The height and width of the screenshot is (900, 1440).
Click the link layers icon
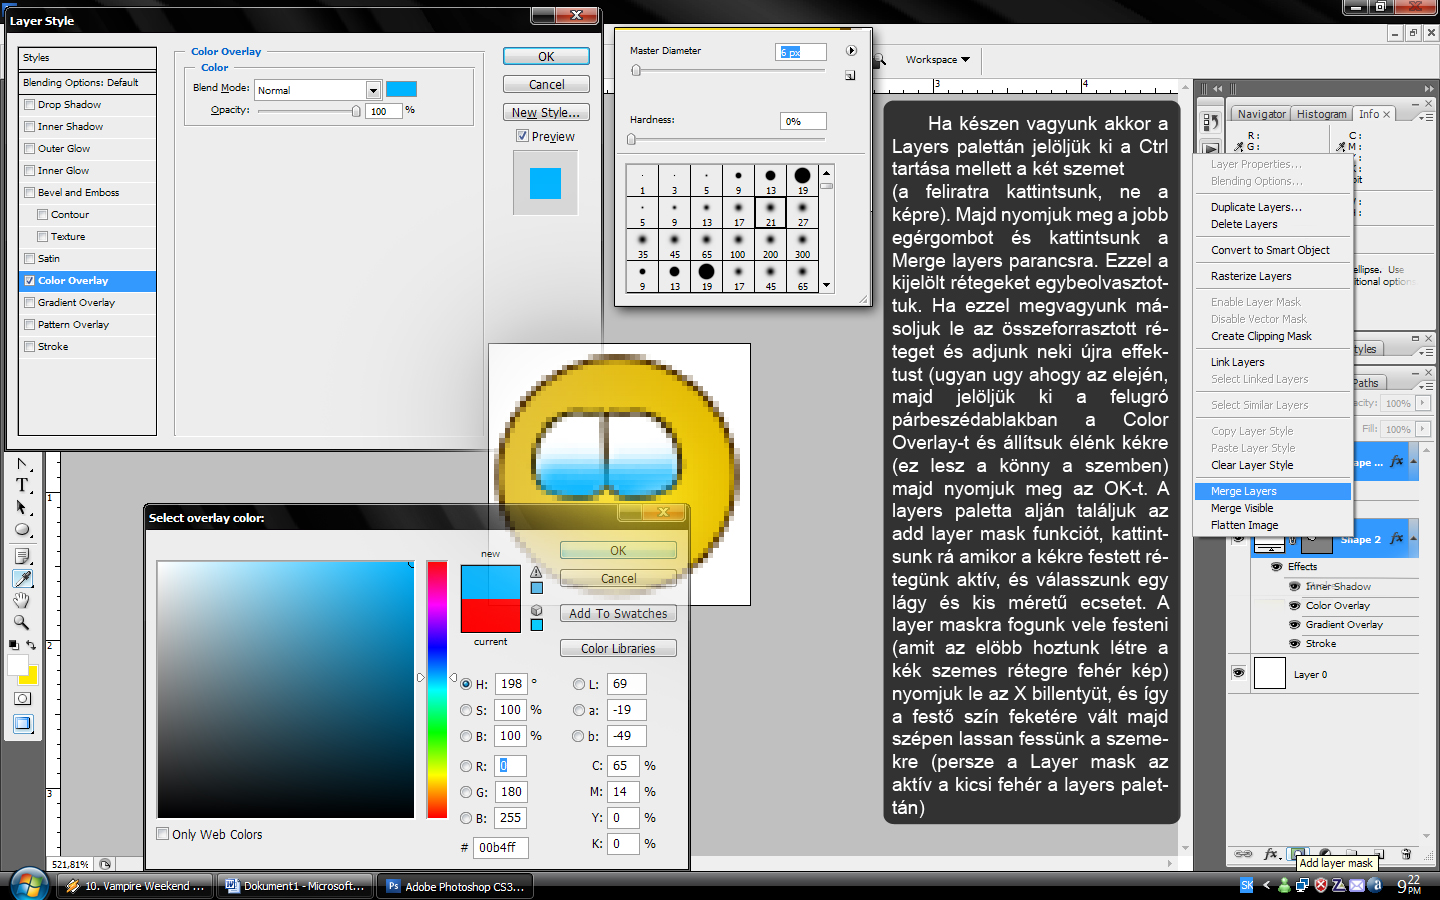1243,854
